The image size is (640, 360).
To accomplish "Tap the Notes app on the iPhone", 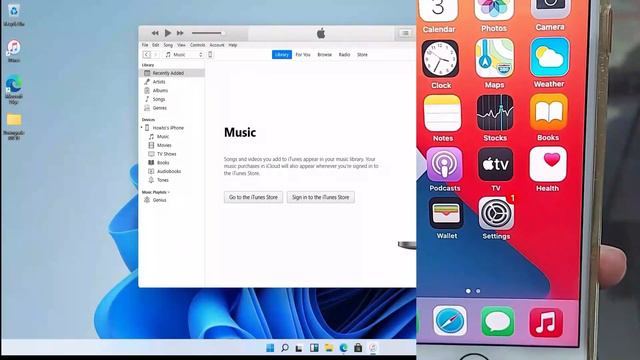I will [442, 113].
